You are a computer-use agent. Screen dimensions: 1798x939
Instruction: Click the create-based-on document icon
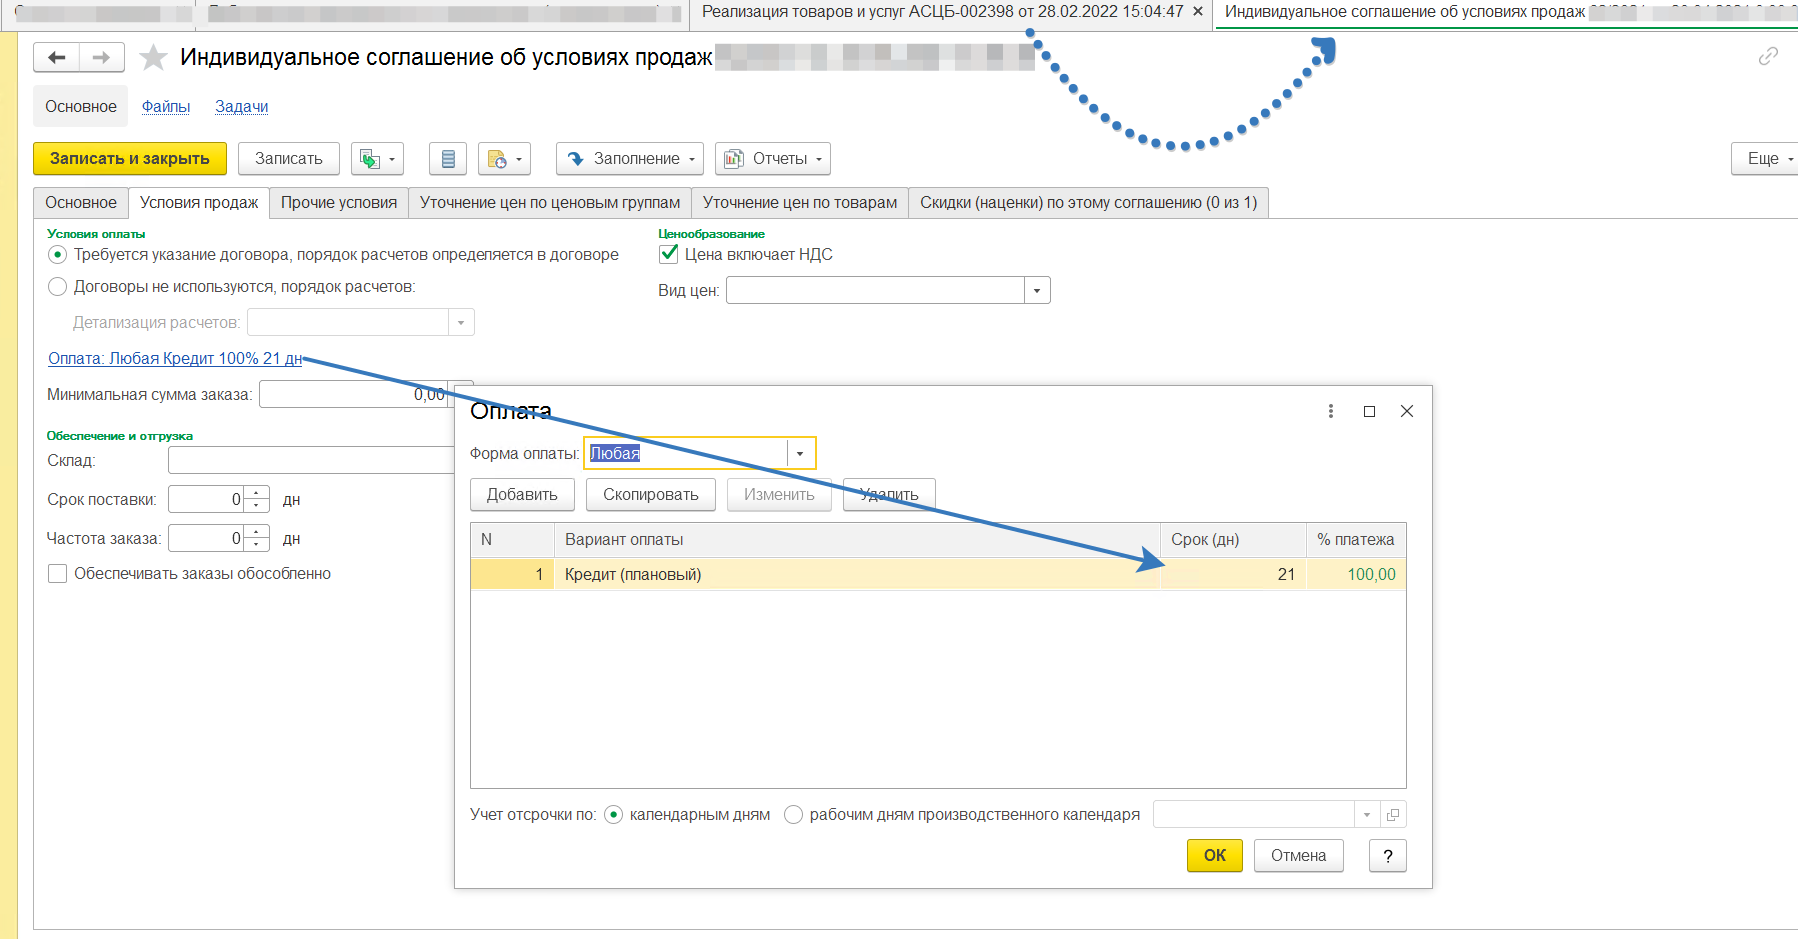coord(371,159)
